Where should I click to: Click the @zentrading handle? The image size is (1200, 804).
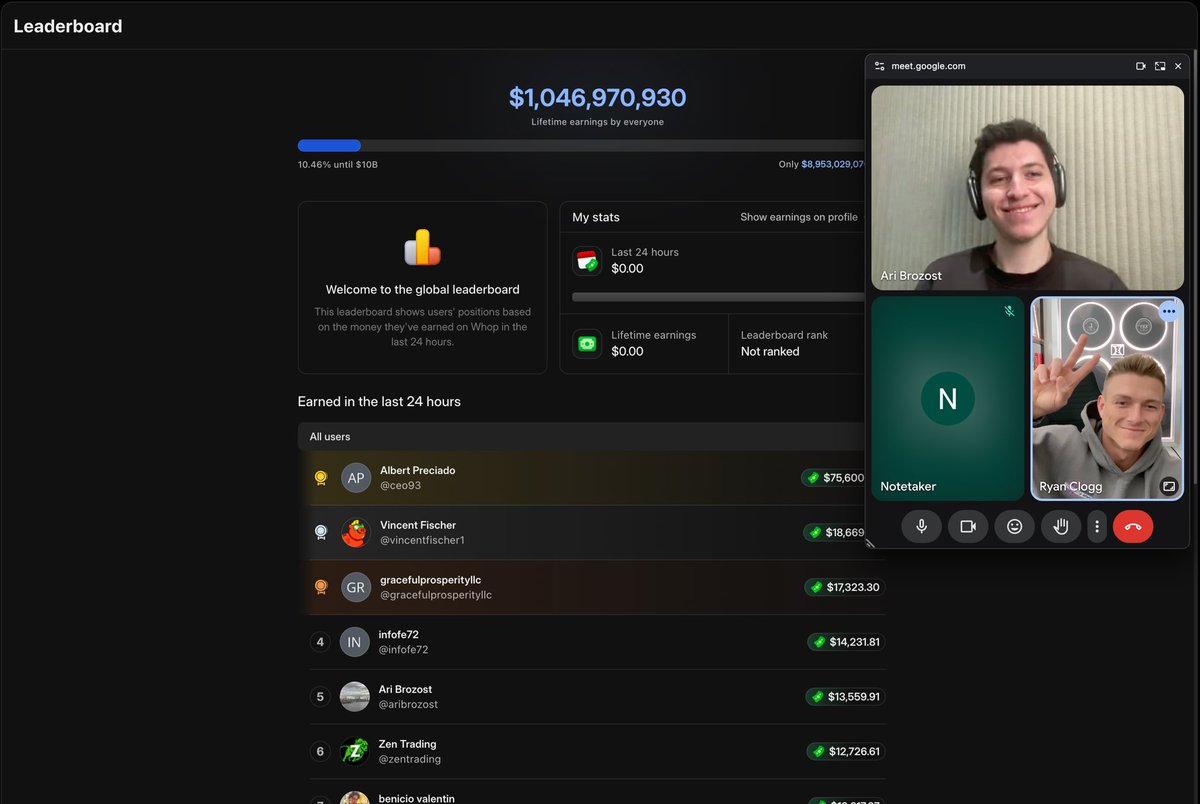pyautogui.click(x=409, y=759)
